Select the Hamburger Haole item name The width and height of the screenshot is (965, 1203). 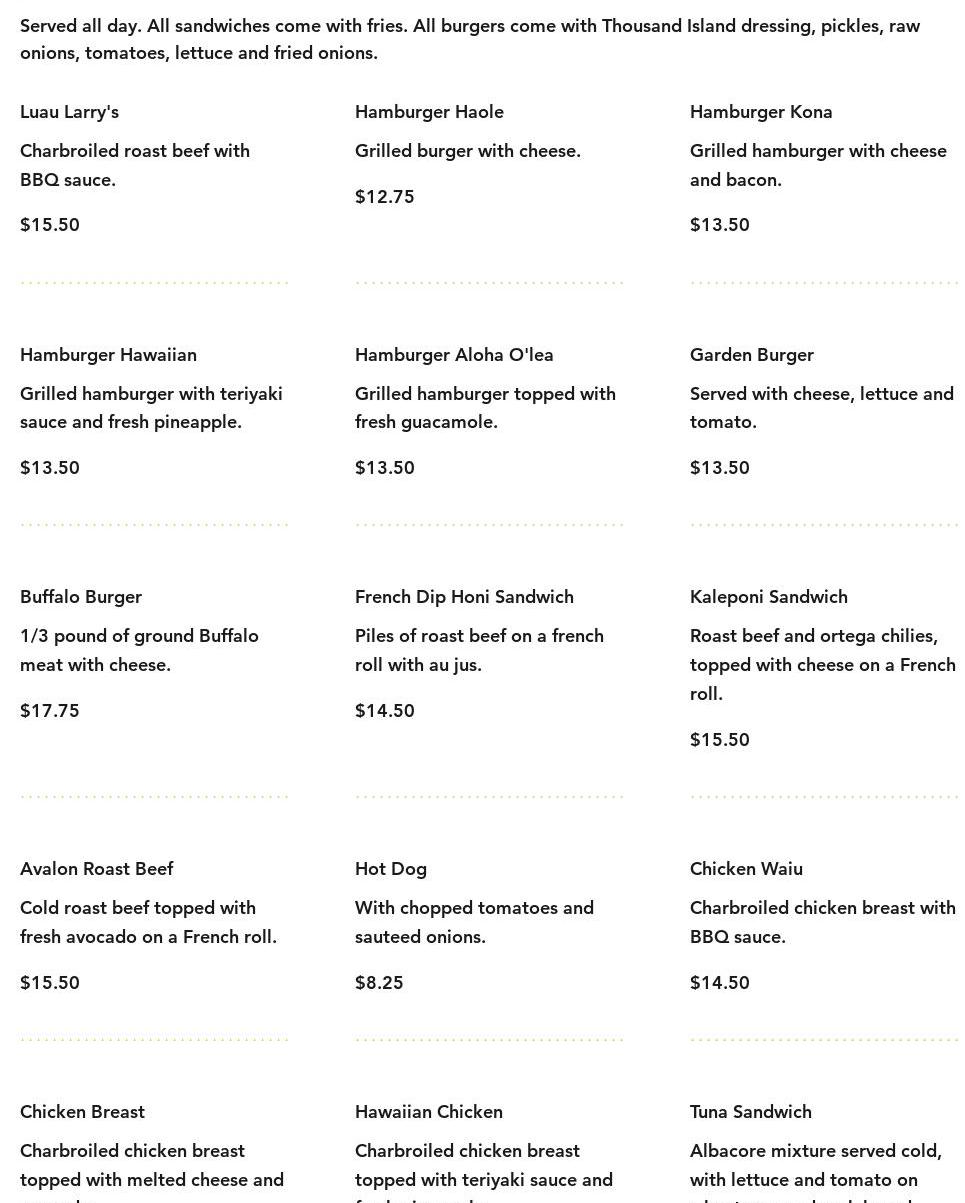tap(429, 112)
